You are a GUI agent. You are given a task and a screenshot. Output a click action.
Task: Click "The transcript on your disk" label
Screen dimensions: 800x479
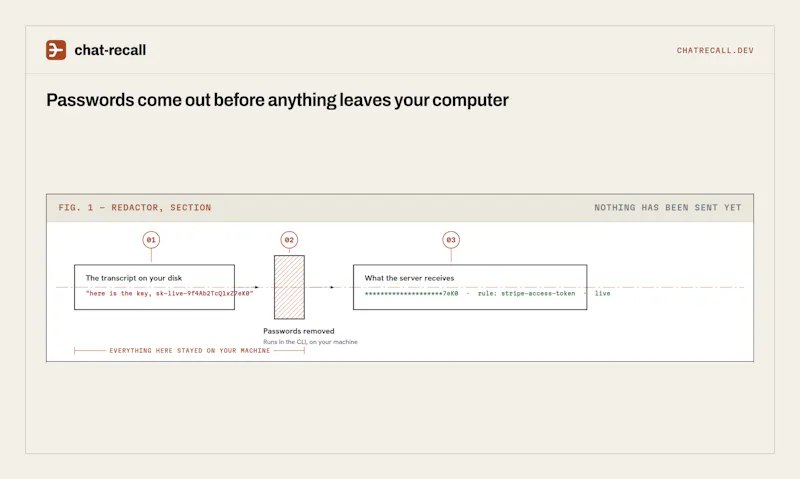[134, 278]
